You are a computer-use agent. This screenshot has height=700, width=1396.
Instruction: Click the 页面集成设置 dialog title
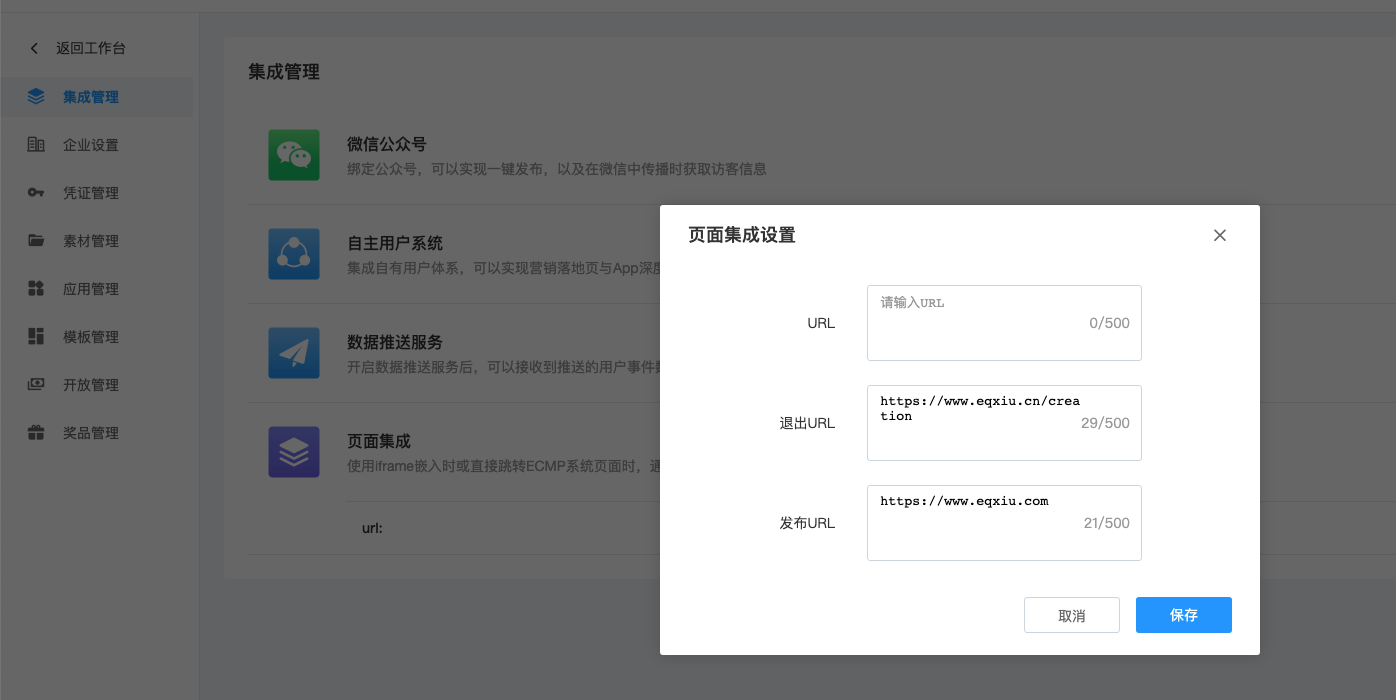(742, 235)
